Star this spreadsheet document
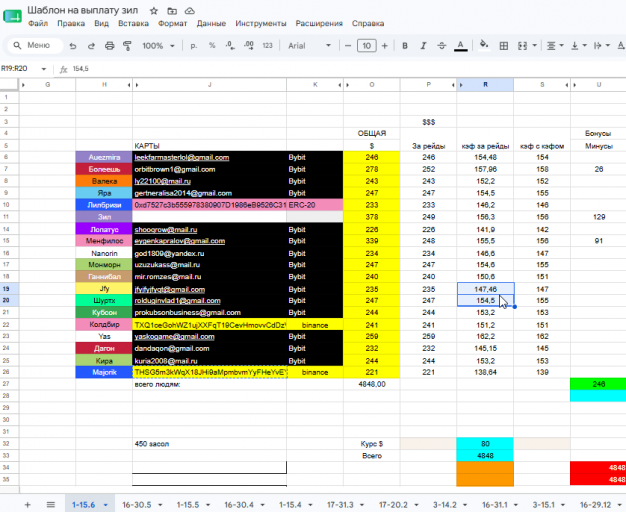 tap(154, 11)
